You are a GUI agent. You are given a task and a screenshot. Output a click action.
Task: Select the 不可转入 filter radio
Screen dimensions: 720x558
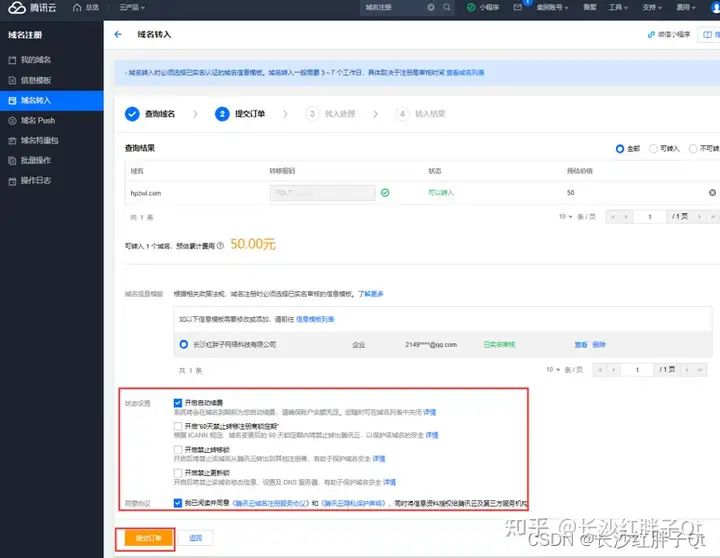693,149
